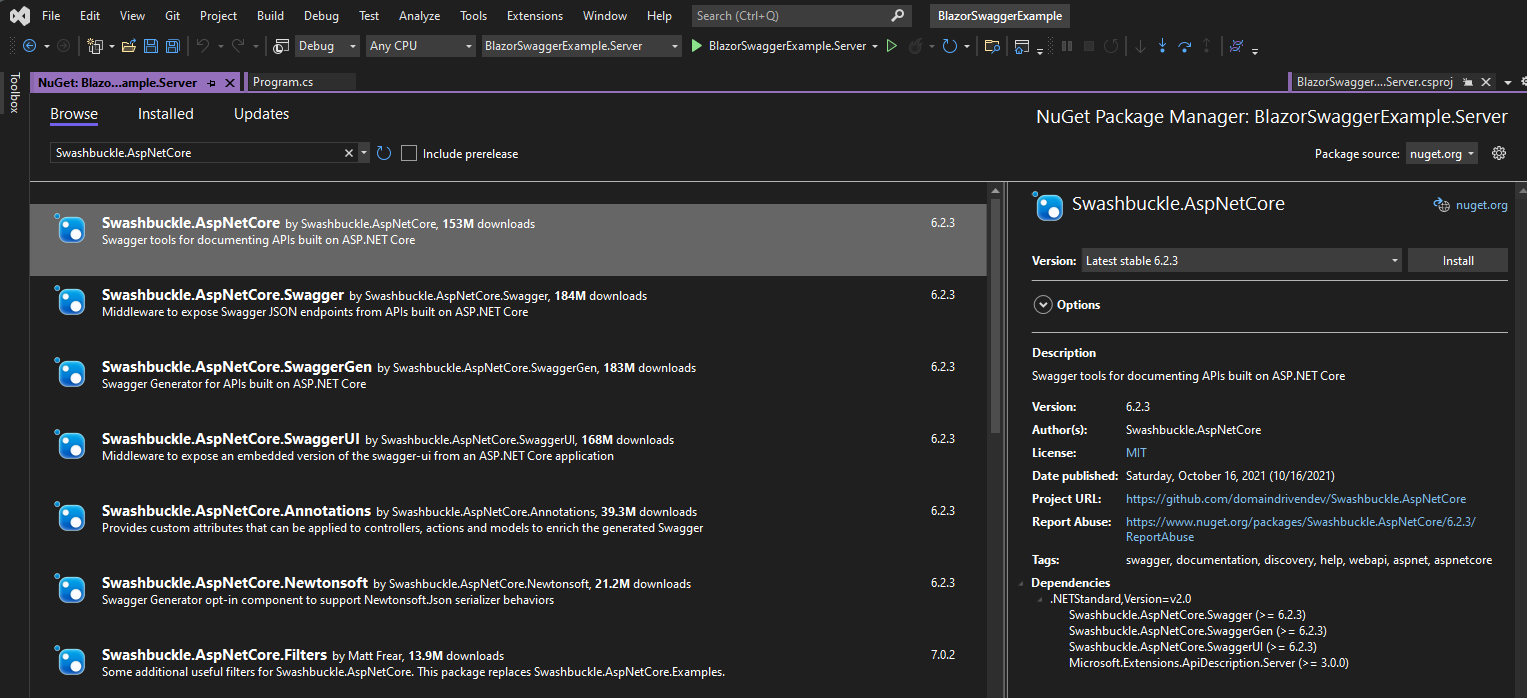This screenshot has width=1527, height=698.
Task: Refresh the NuGet package search results
Action: (384, 153)
